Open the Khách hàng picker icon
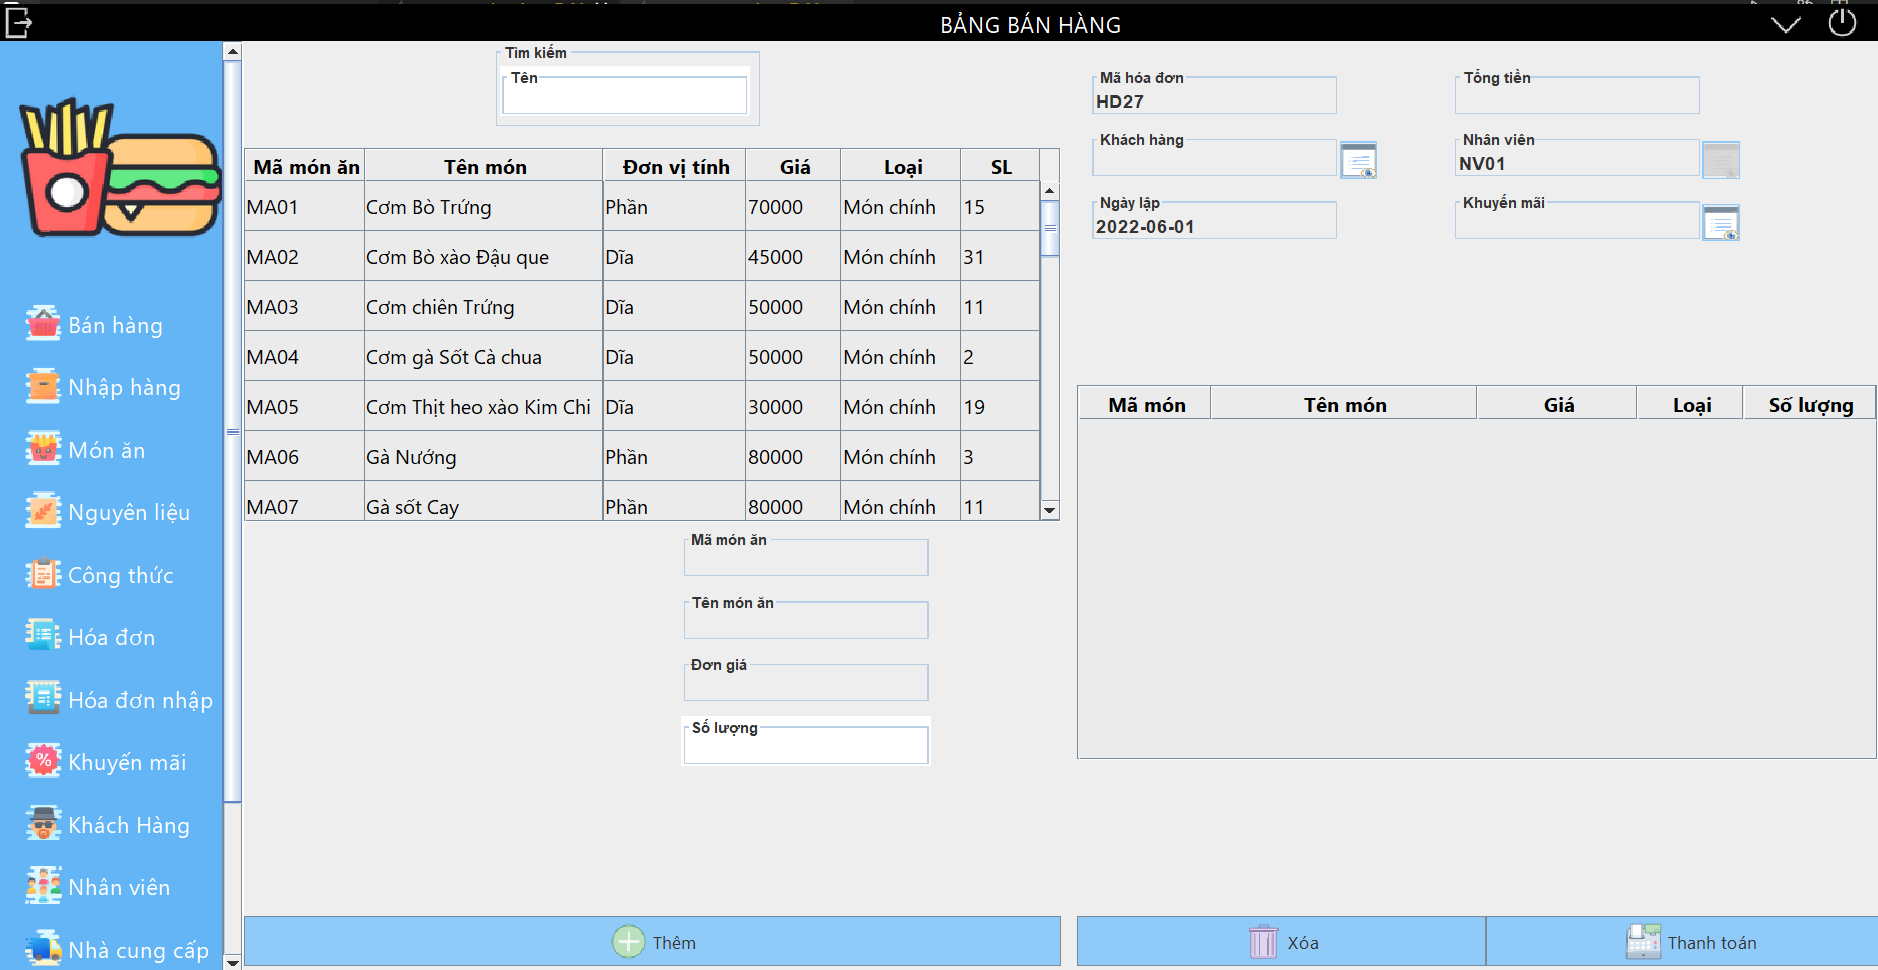Screen dimensions: 1878x970 coord(1358,159)
